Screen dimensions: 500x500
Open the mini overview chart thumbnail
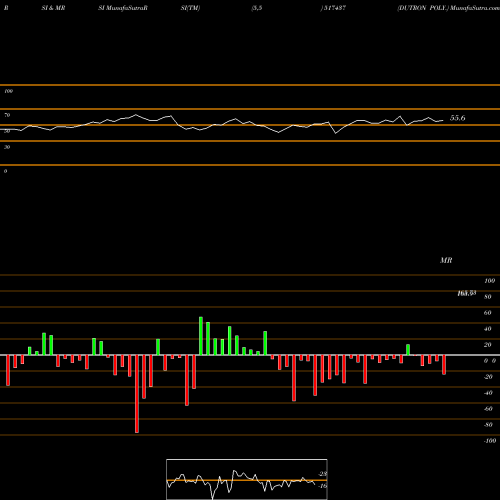[247, 479]
